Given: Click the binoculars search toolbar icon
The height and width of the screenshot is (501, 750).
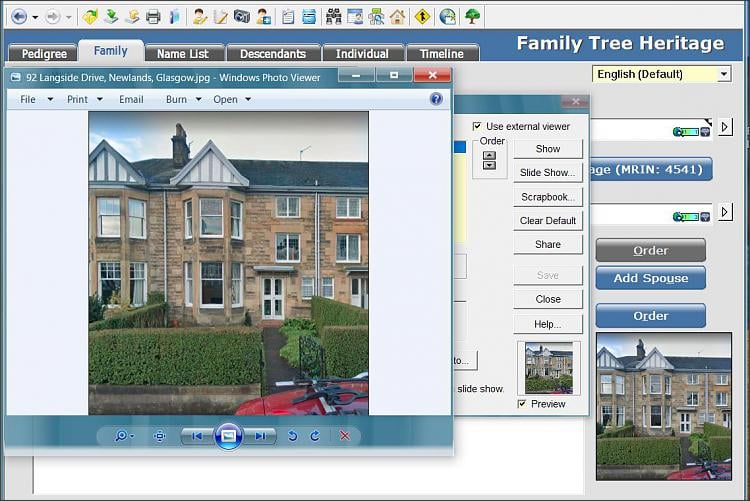Looking at the screenshot, I should 333,17.
